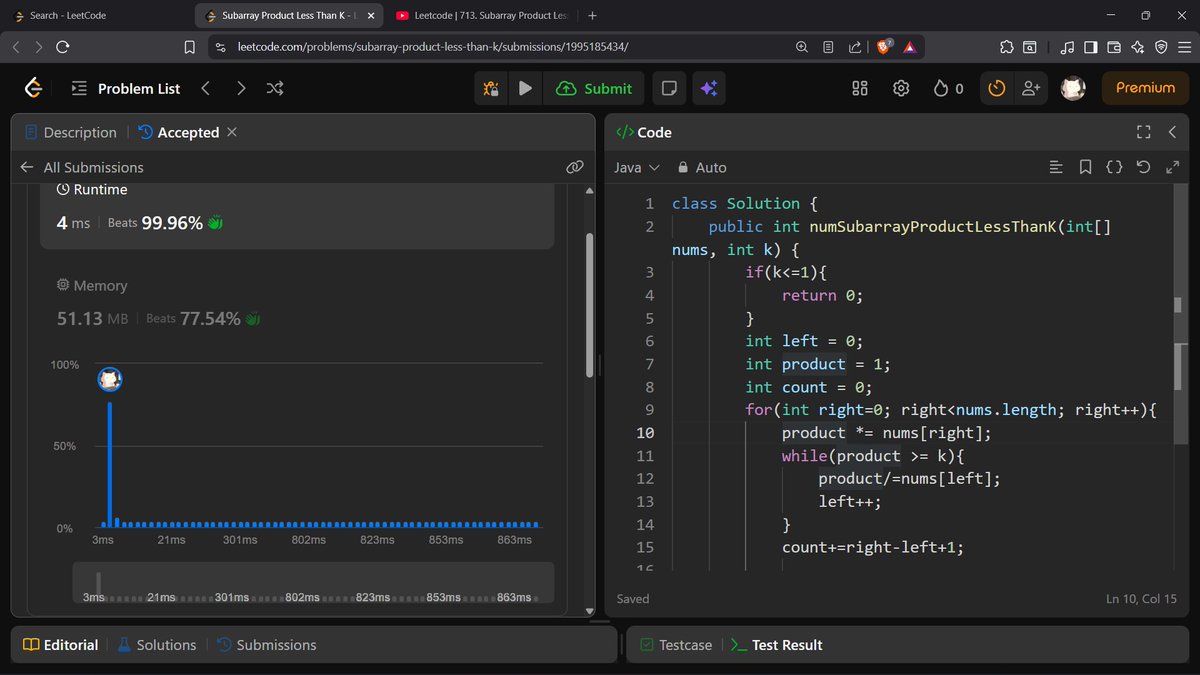
Task: Click 'count+=right-left+1;' code line
Action: [x=872, y=547]
